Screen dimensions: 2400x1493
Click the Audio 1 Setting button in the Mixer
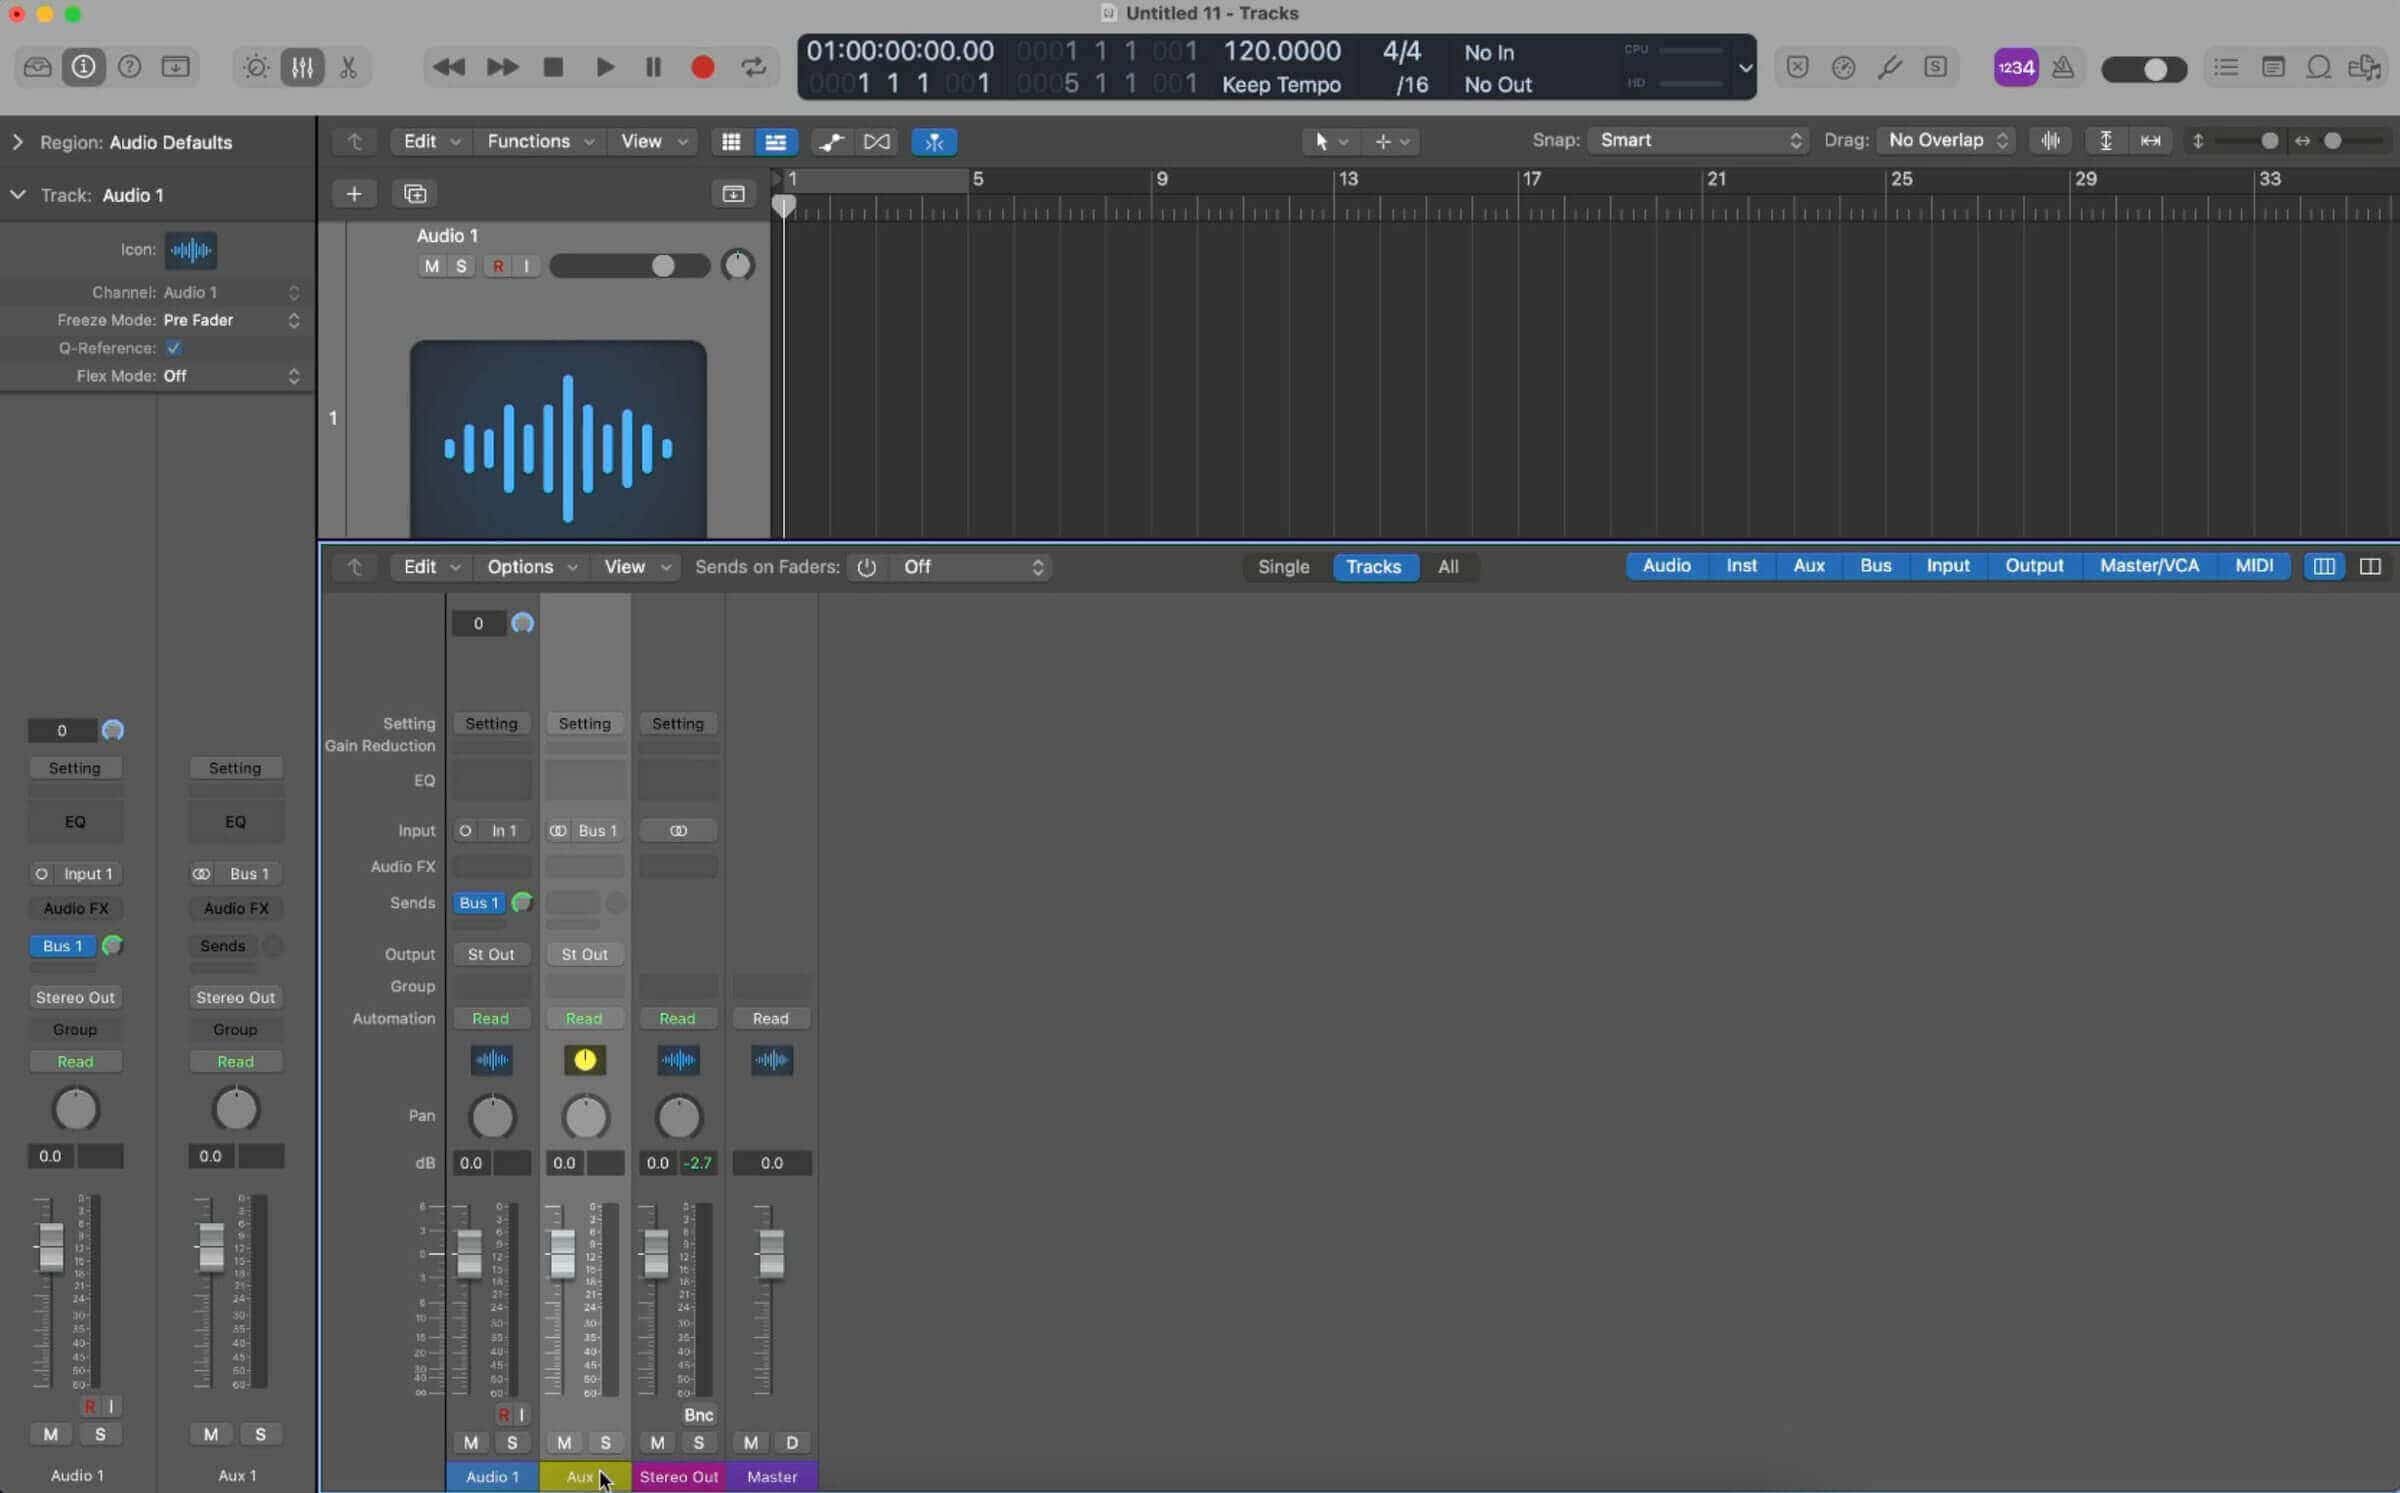[491, 724]
